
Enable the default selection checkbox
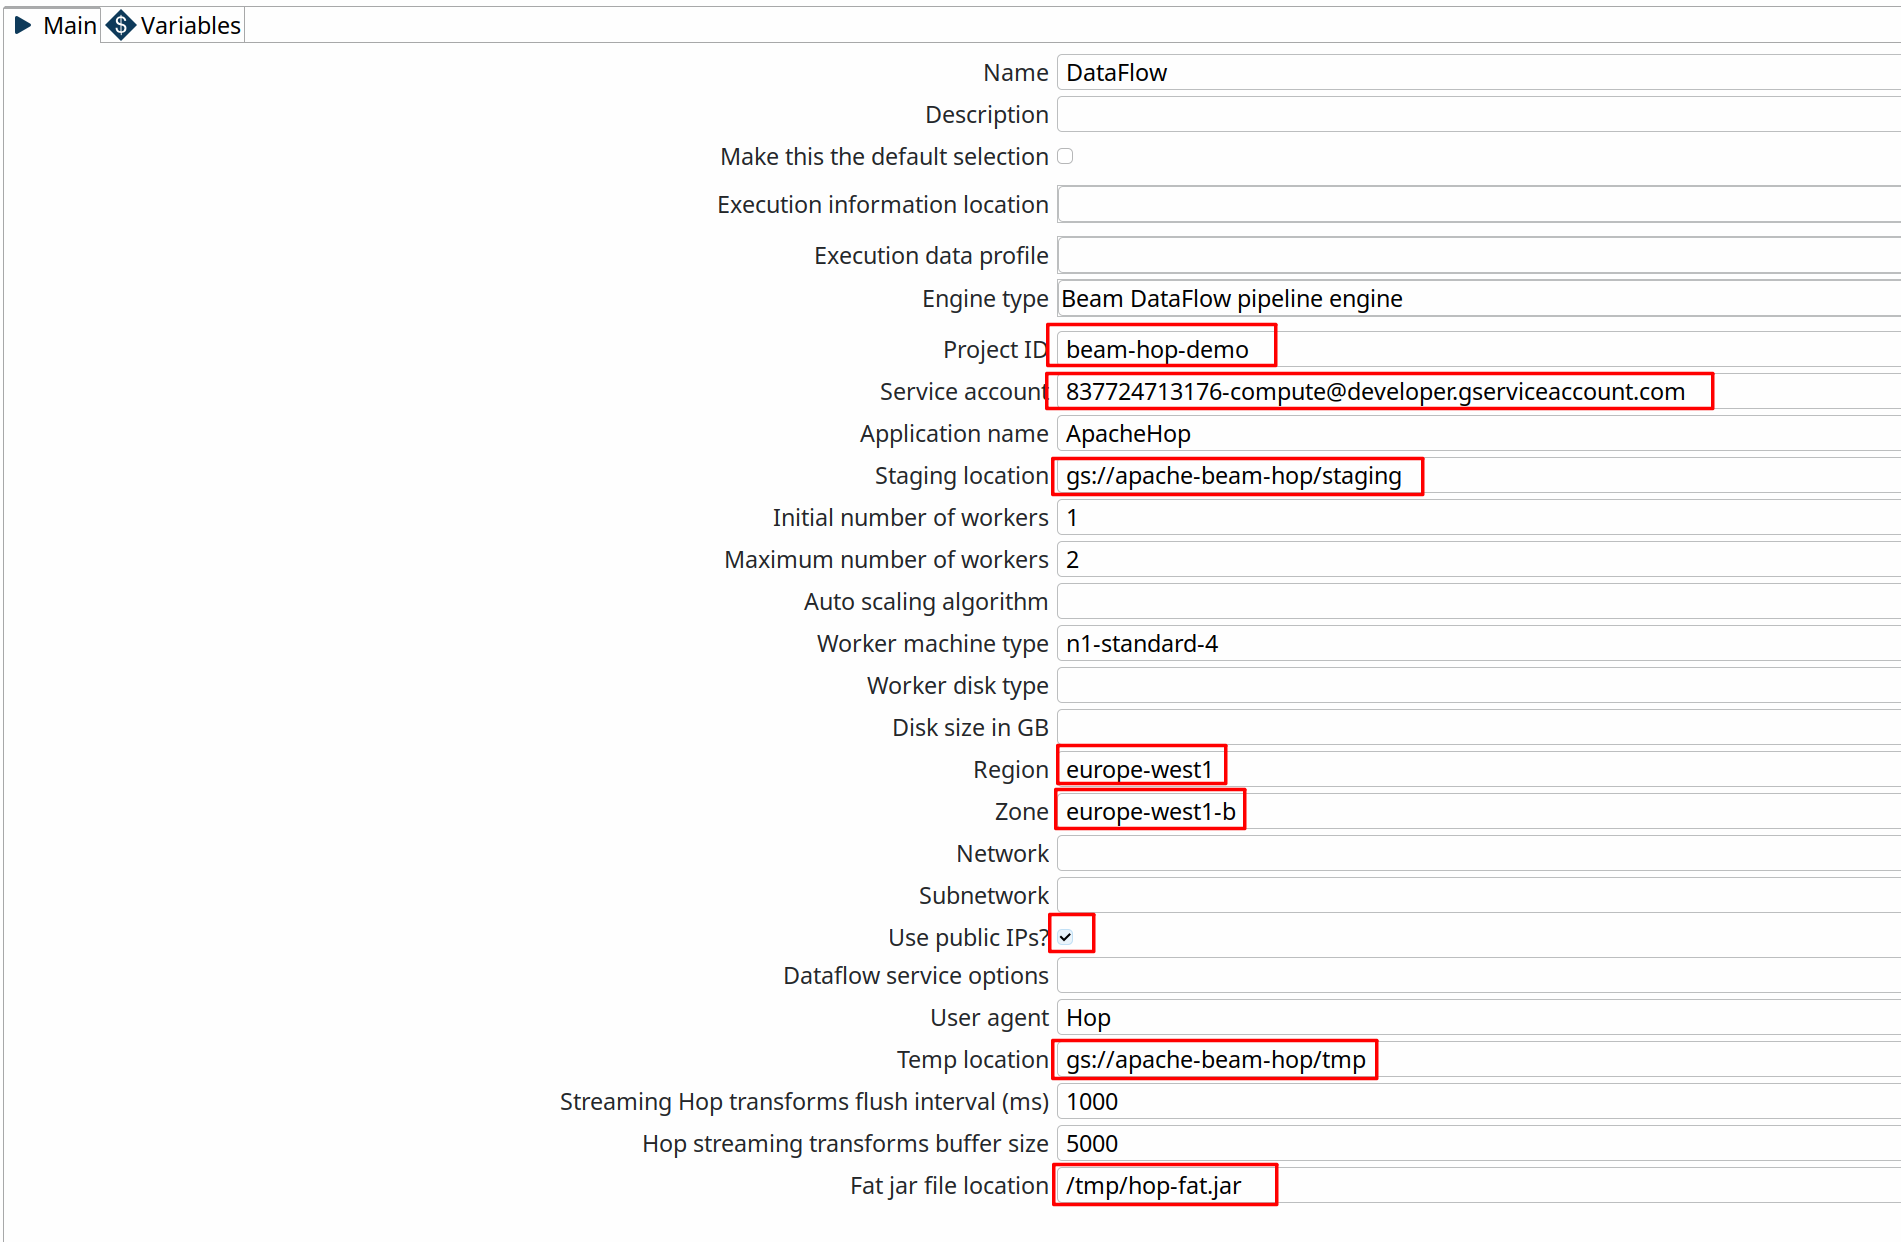[1065, 156]
